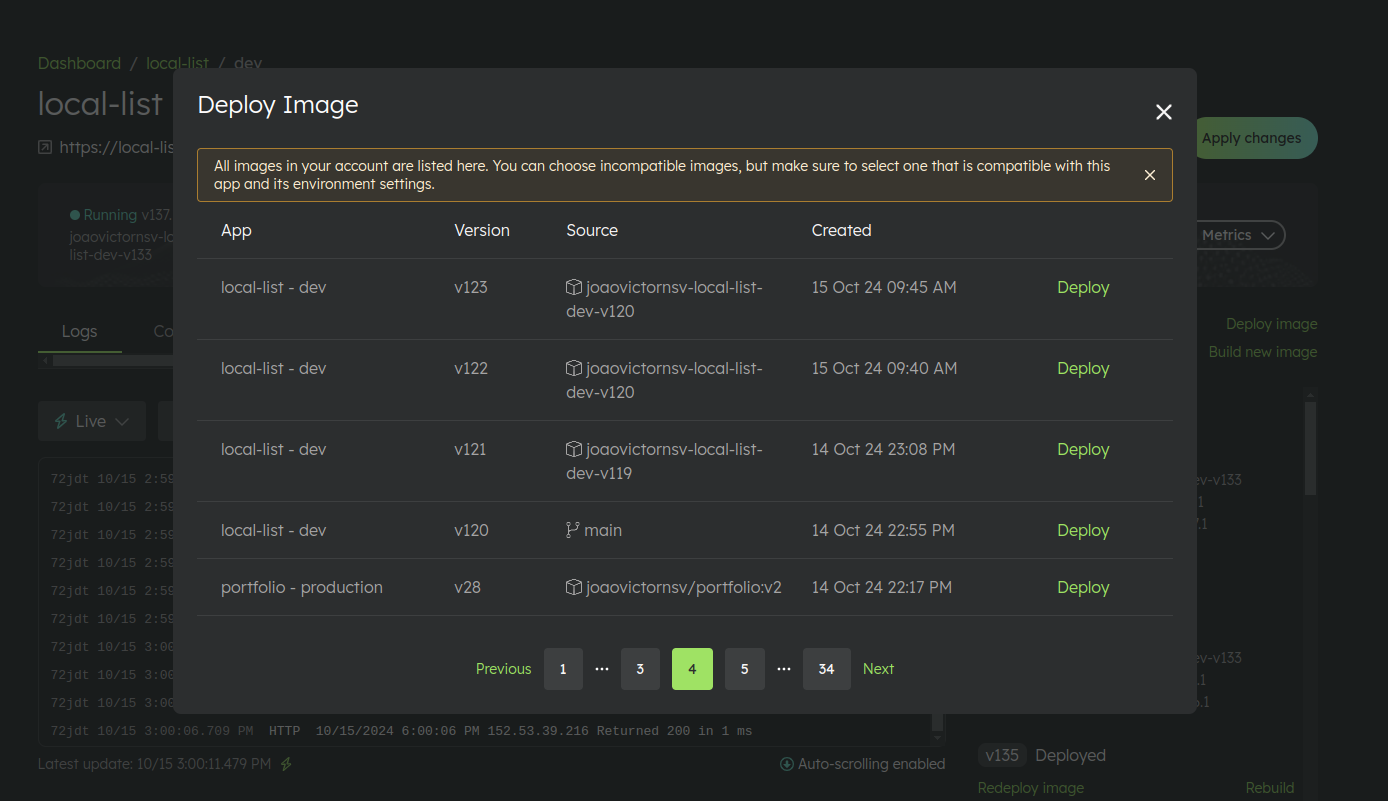Click the auto-scrolling arrow icon
The height and width of the screenshot is (801, 1388).
(786, 763)
